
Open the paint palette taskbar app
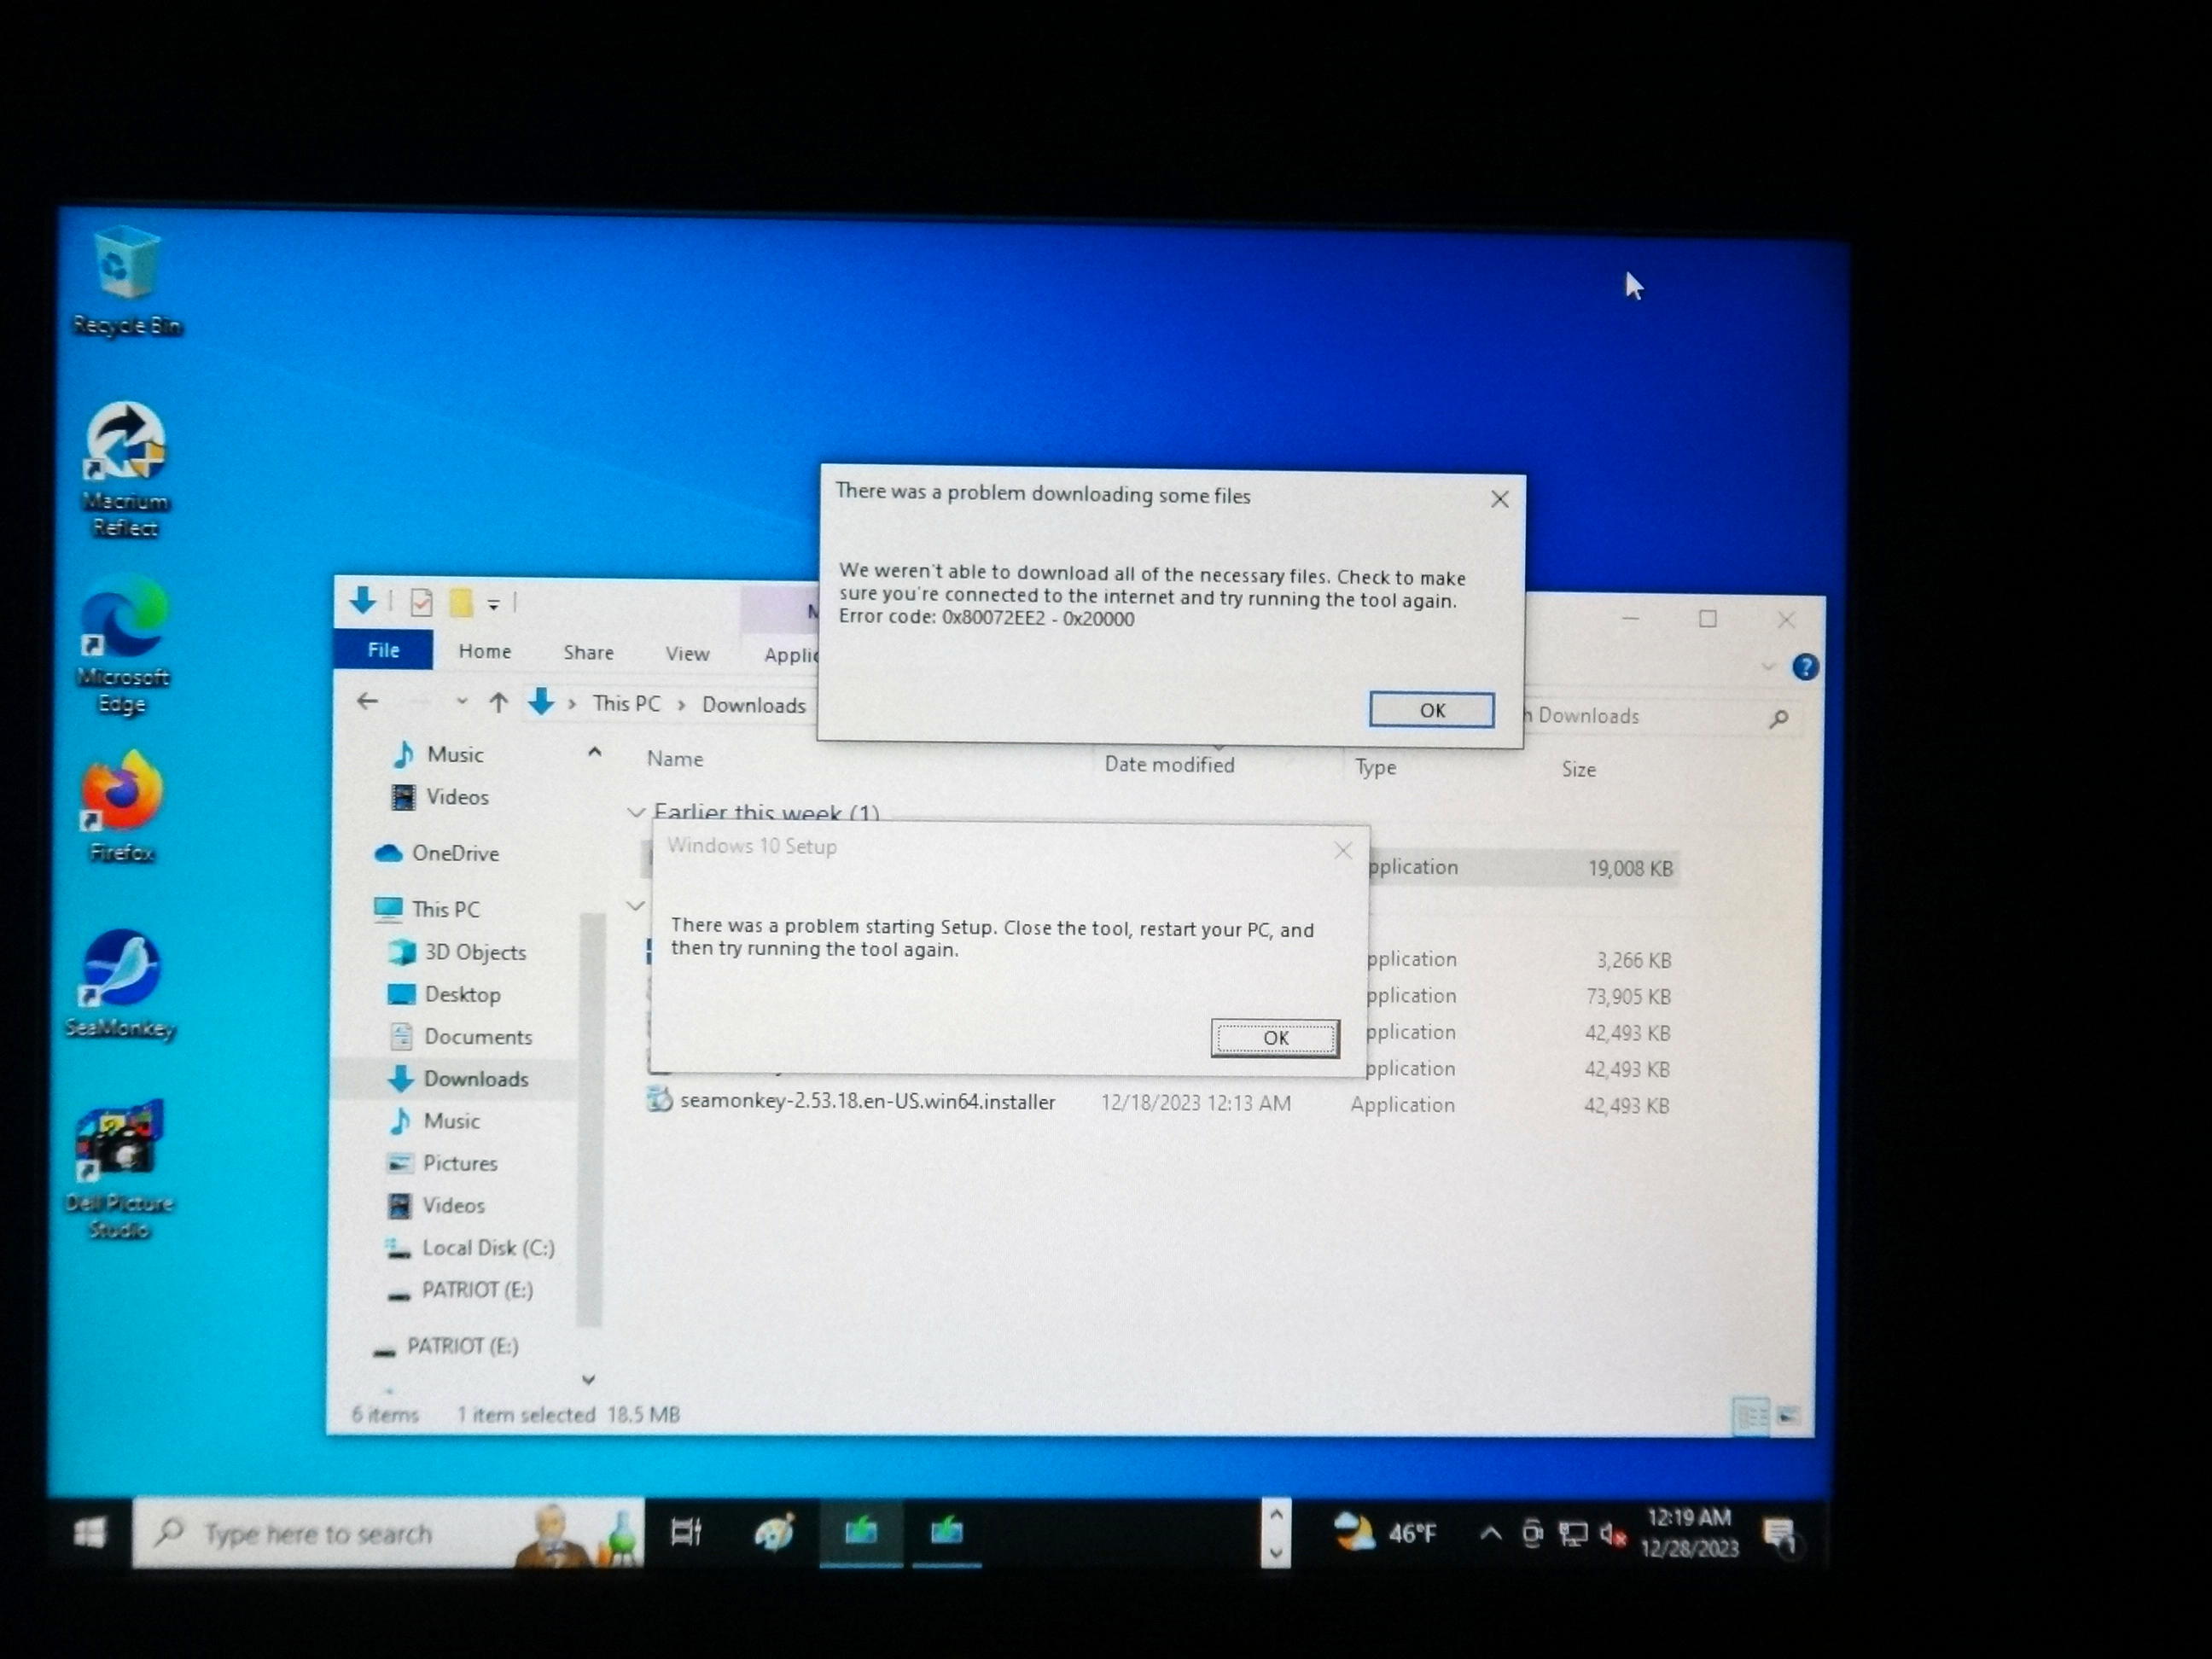click(x=774, y=1532)
